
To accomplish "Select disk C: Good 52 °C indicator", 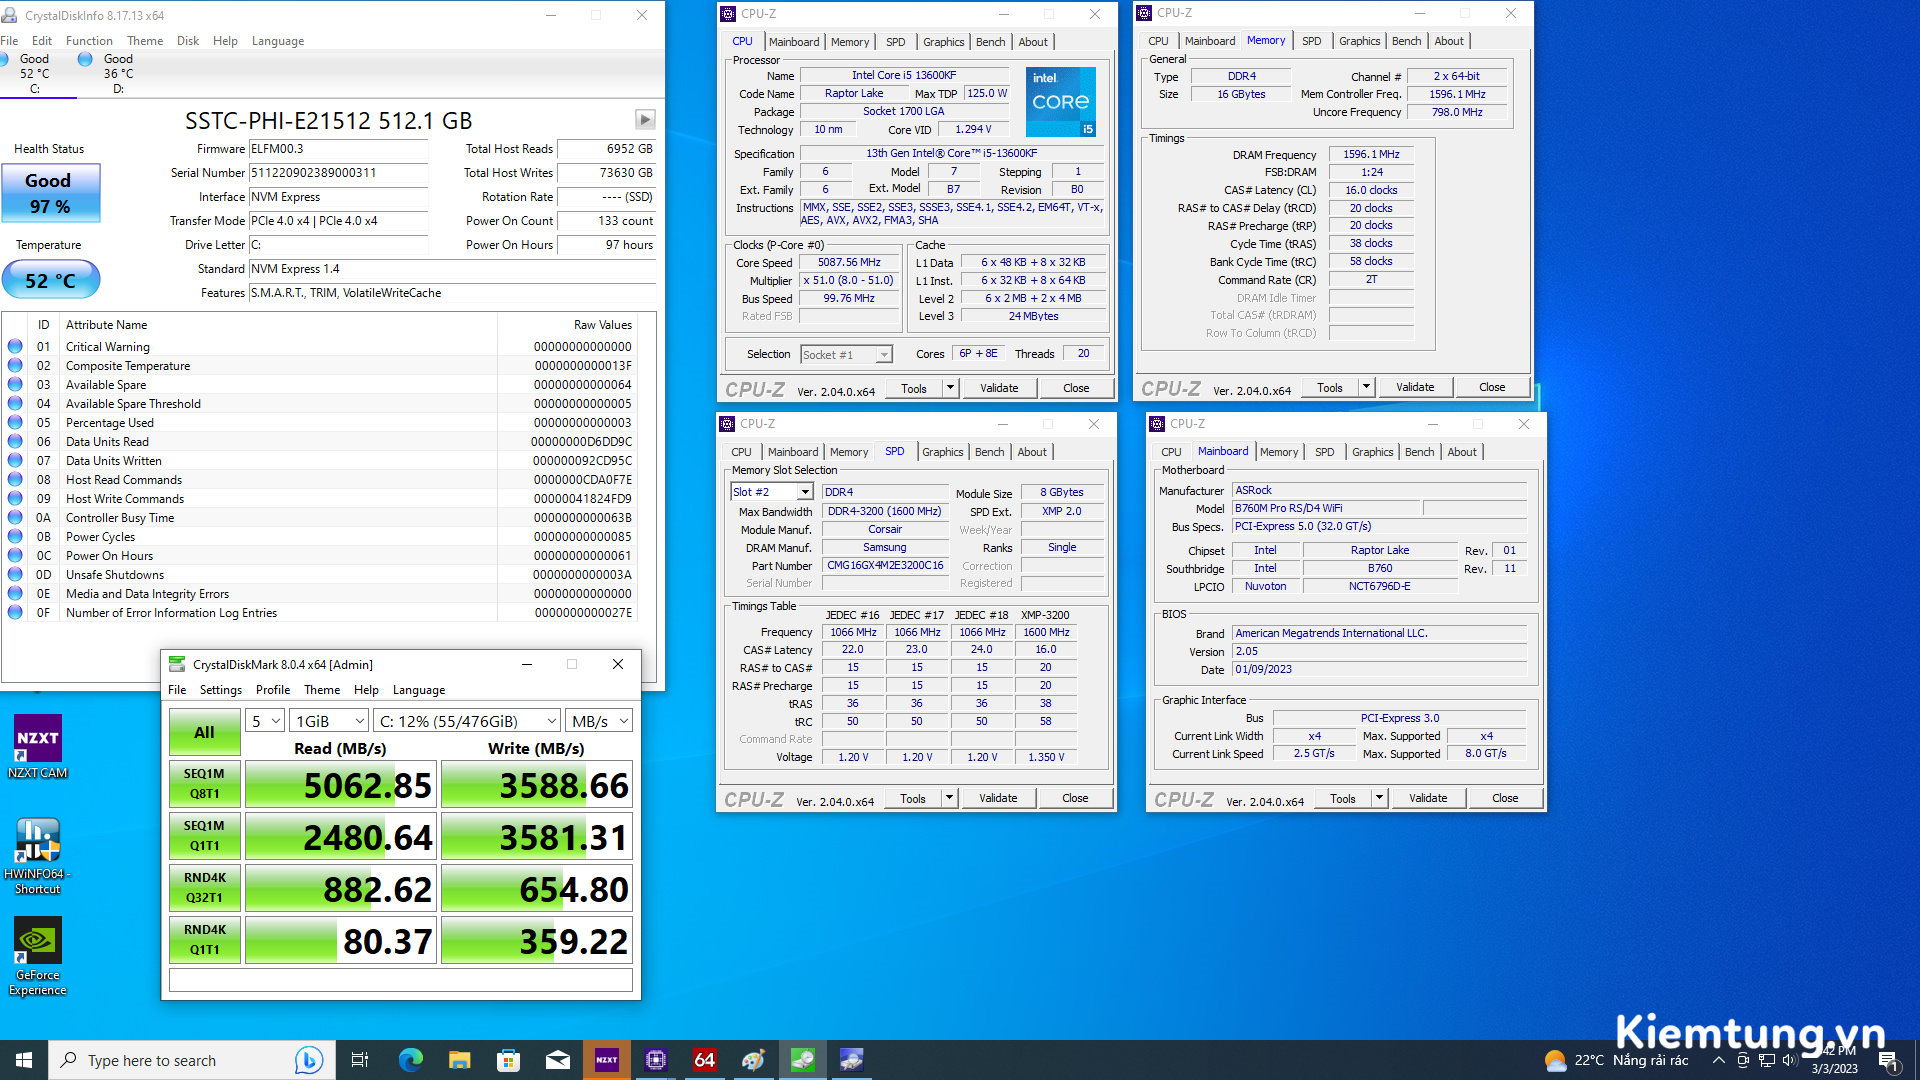I will tap(35, 74).
